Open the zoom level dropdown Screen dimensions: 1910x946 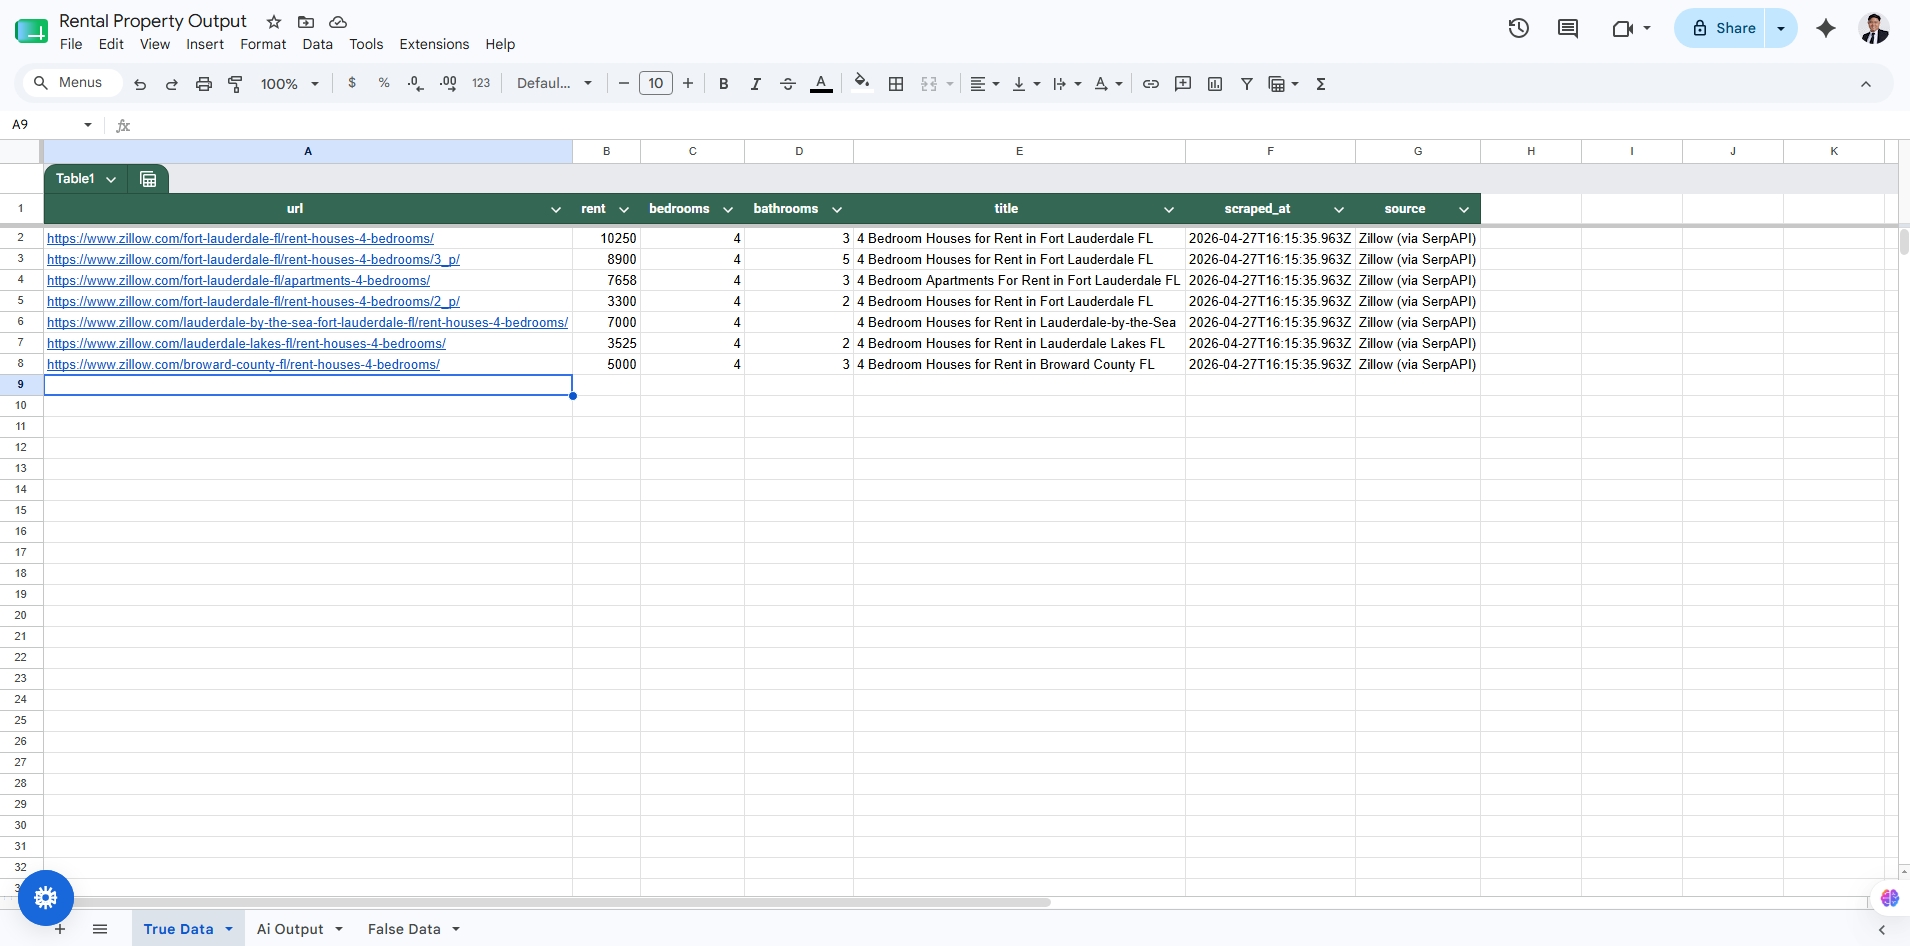[x=289, y=84]
